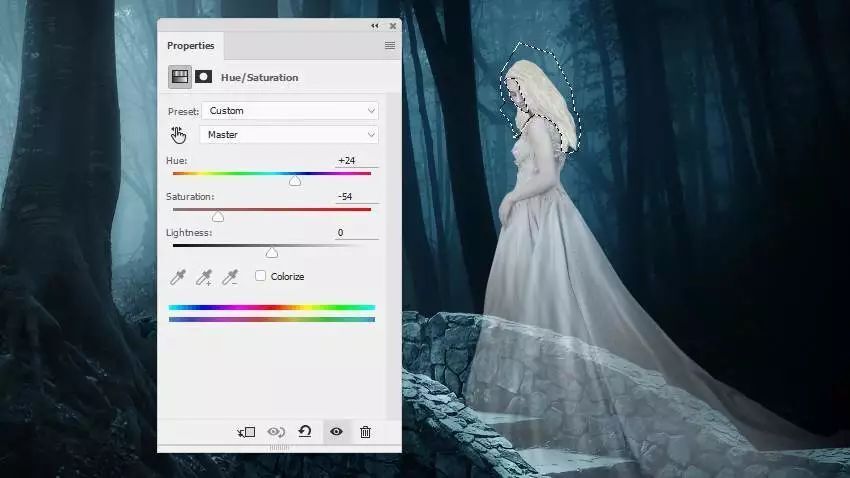Select the layer mask icon
The height and width of the screenshot is (478, 850).
[x=204, y=77]
